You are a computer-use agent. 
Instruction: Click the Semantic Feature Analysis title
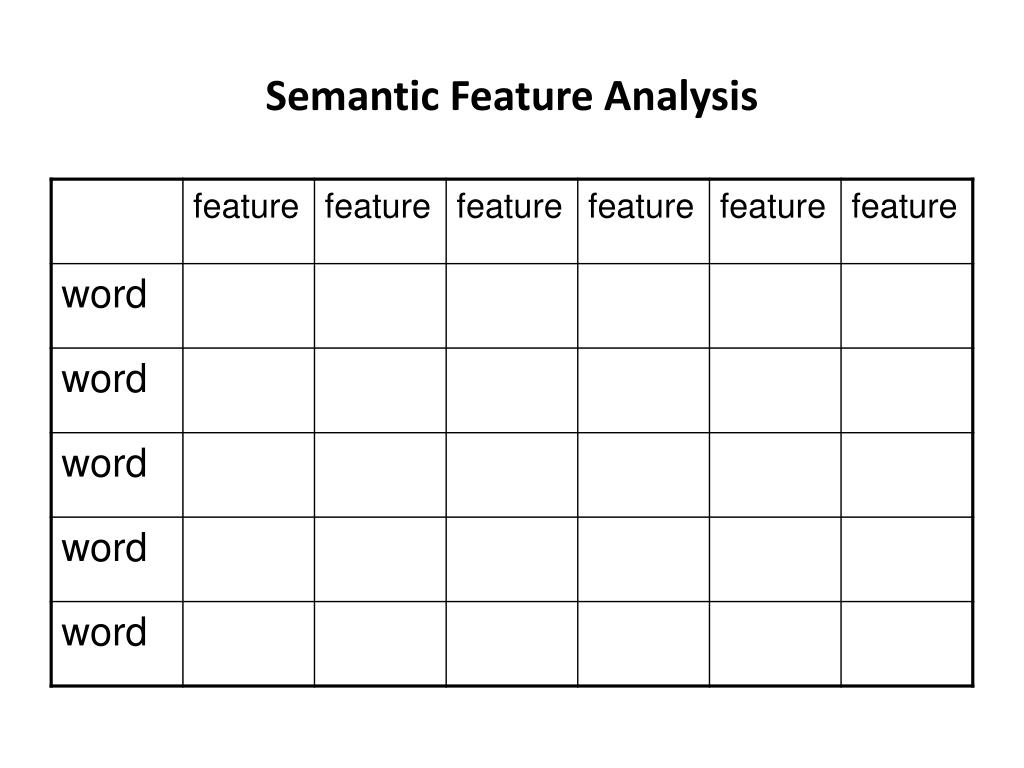coord(511,97)
